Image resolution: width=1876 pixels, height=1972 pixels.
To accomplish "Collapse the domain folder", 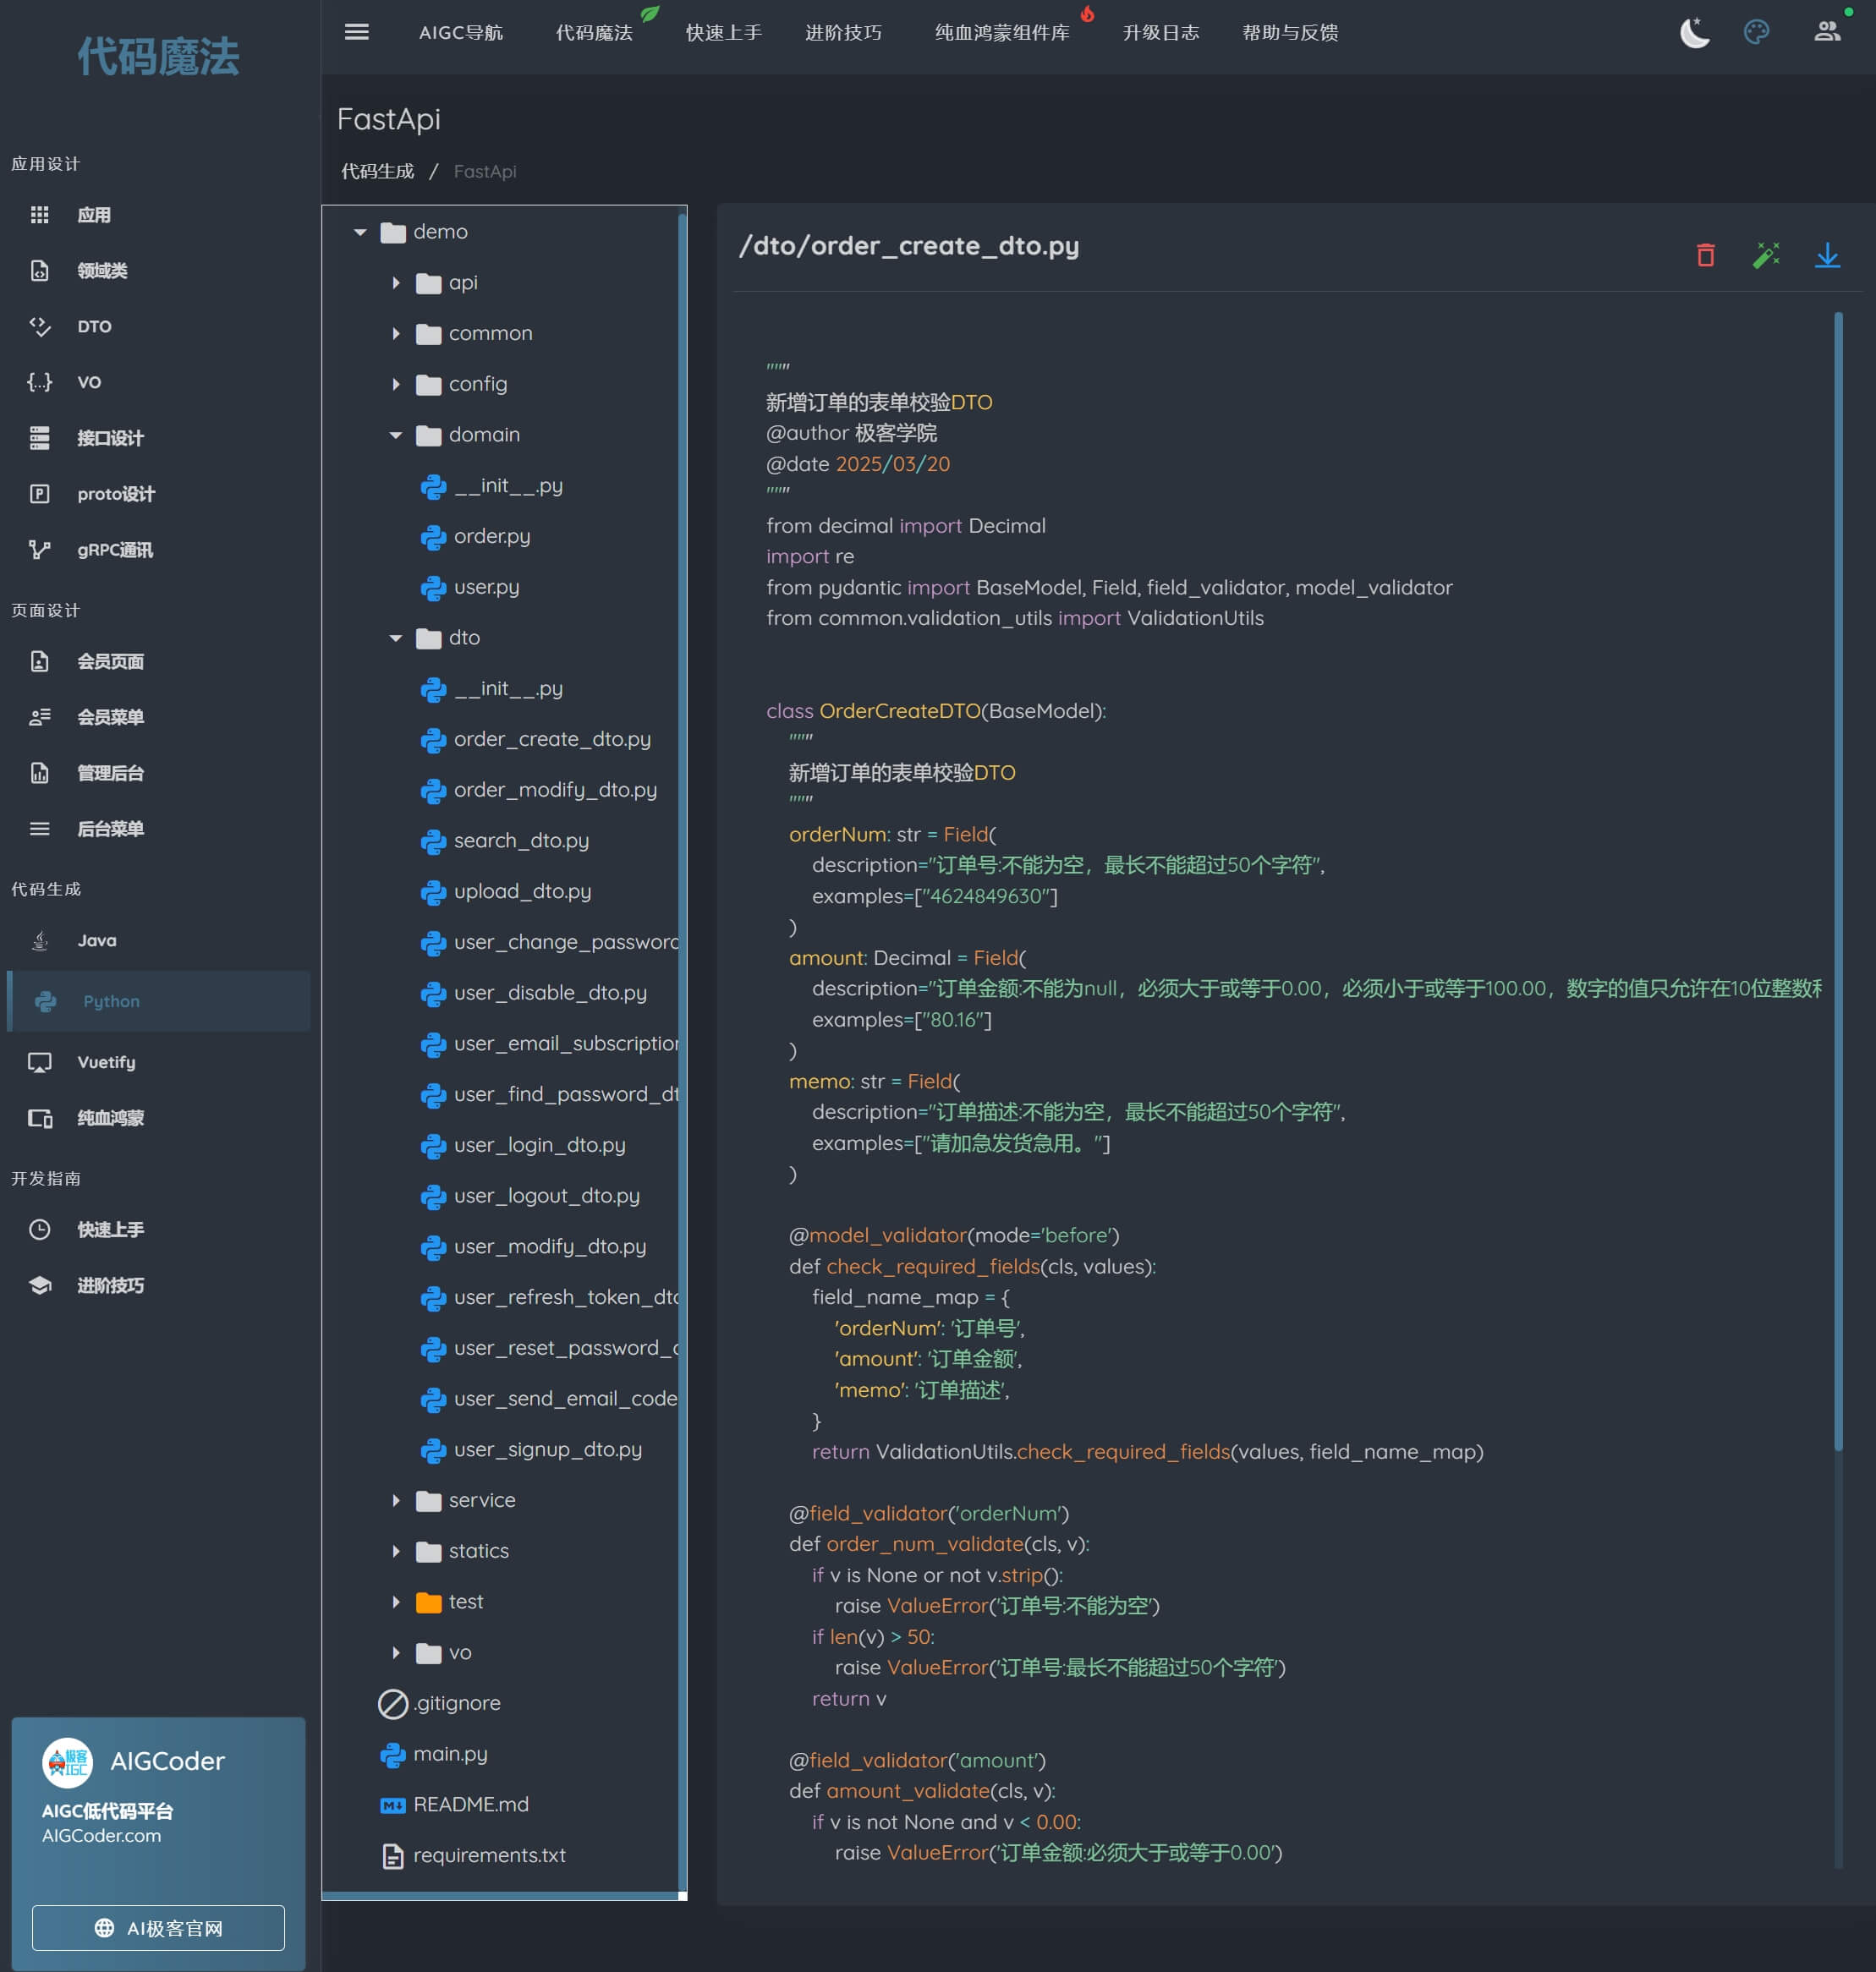I will pyautogui.click(x=396, y=435).
